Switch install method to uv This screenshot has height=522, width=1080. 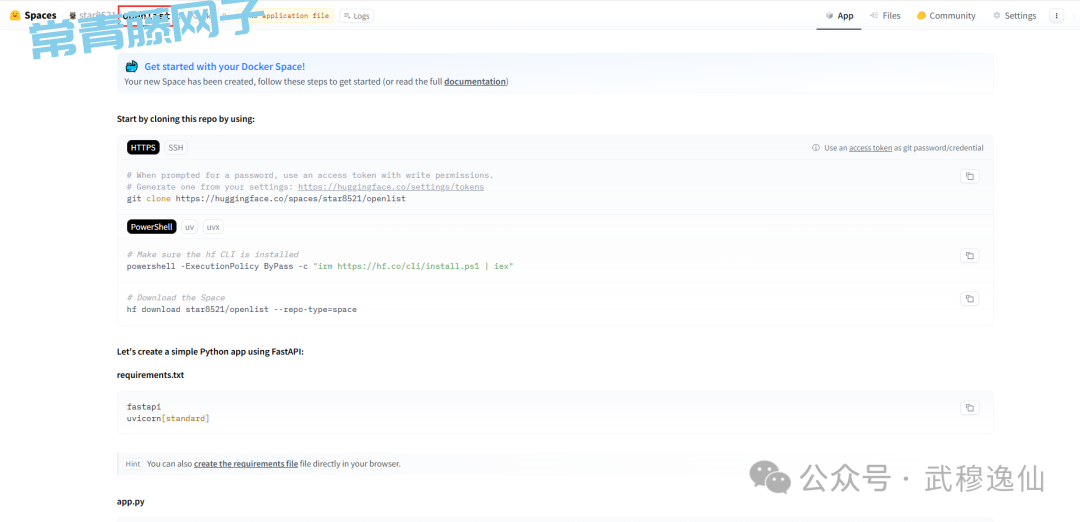(x=189, y=227)
